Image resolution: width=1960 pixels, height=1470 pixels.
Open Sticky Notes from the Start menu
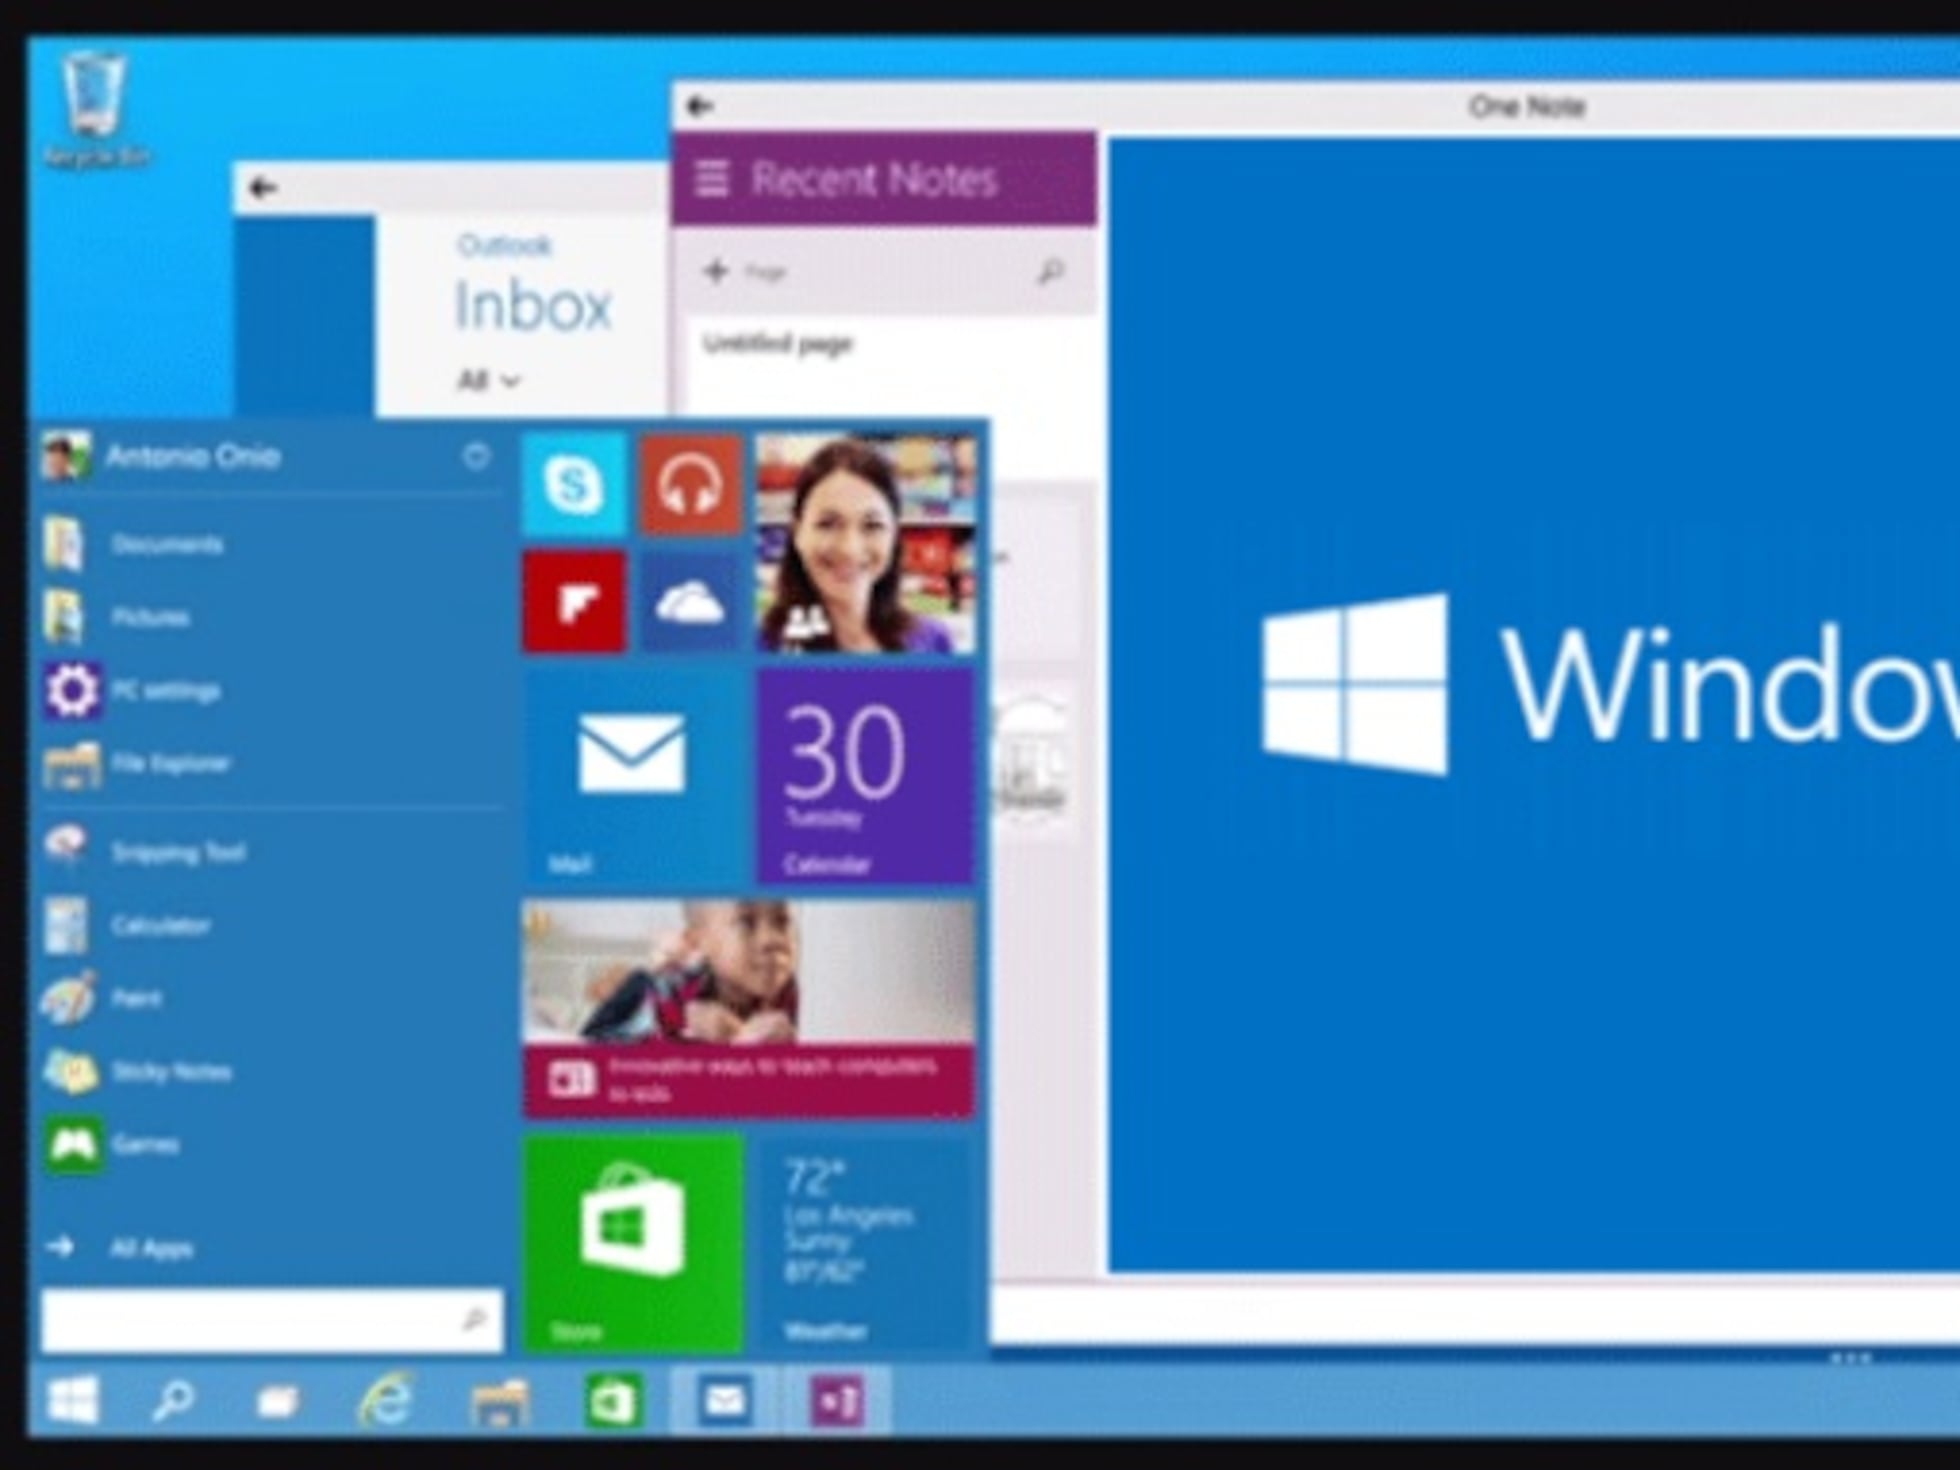(x=138, y=1072)
